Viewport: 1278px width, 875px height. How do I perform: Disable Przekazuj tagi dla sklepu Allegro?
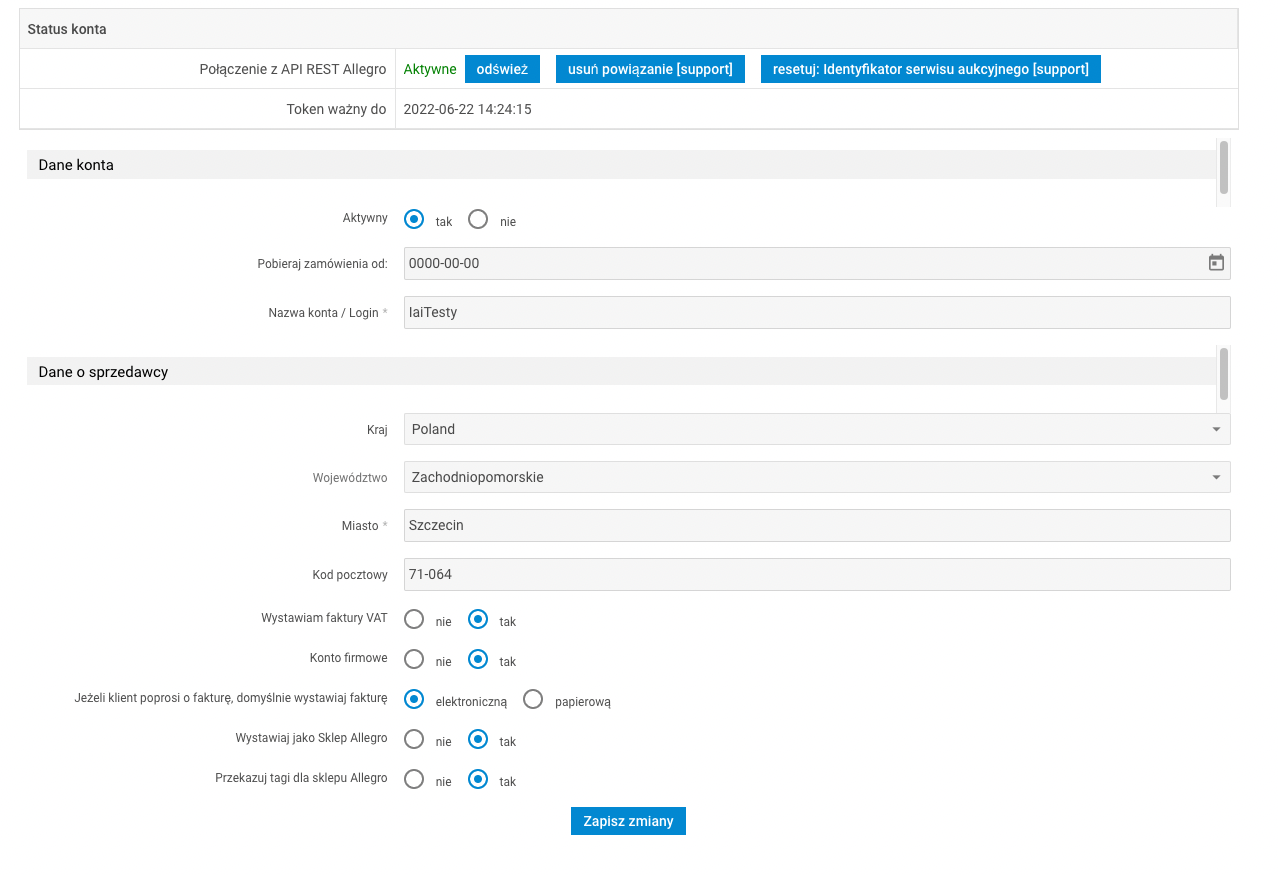tap(414, 779)
